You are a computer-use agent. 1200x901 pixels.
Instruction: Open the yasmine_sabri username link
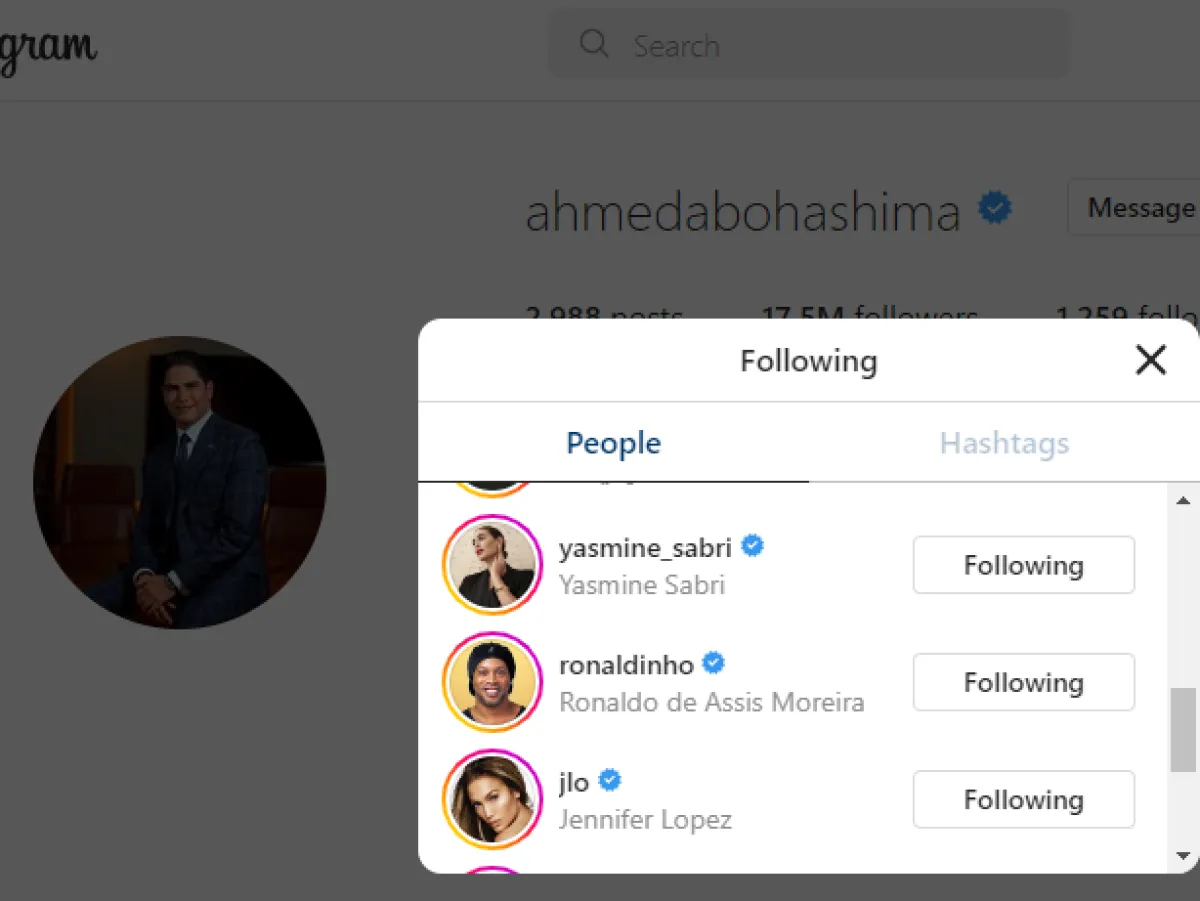click(645, 547)
